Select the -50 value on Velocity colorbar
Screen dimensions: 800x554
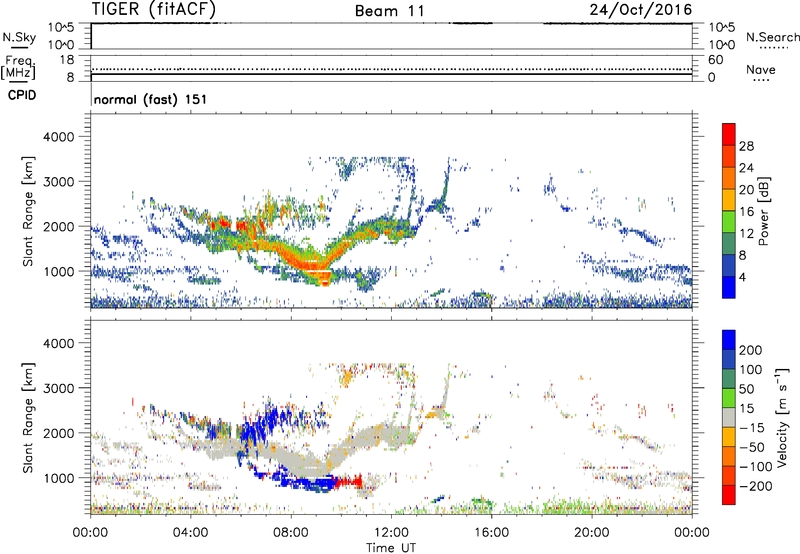752,447
